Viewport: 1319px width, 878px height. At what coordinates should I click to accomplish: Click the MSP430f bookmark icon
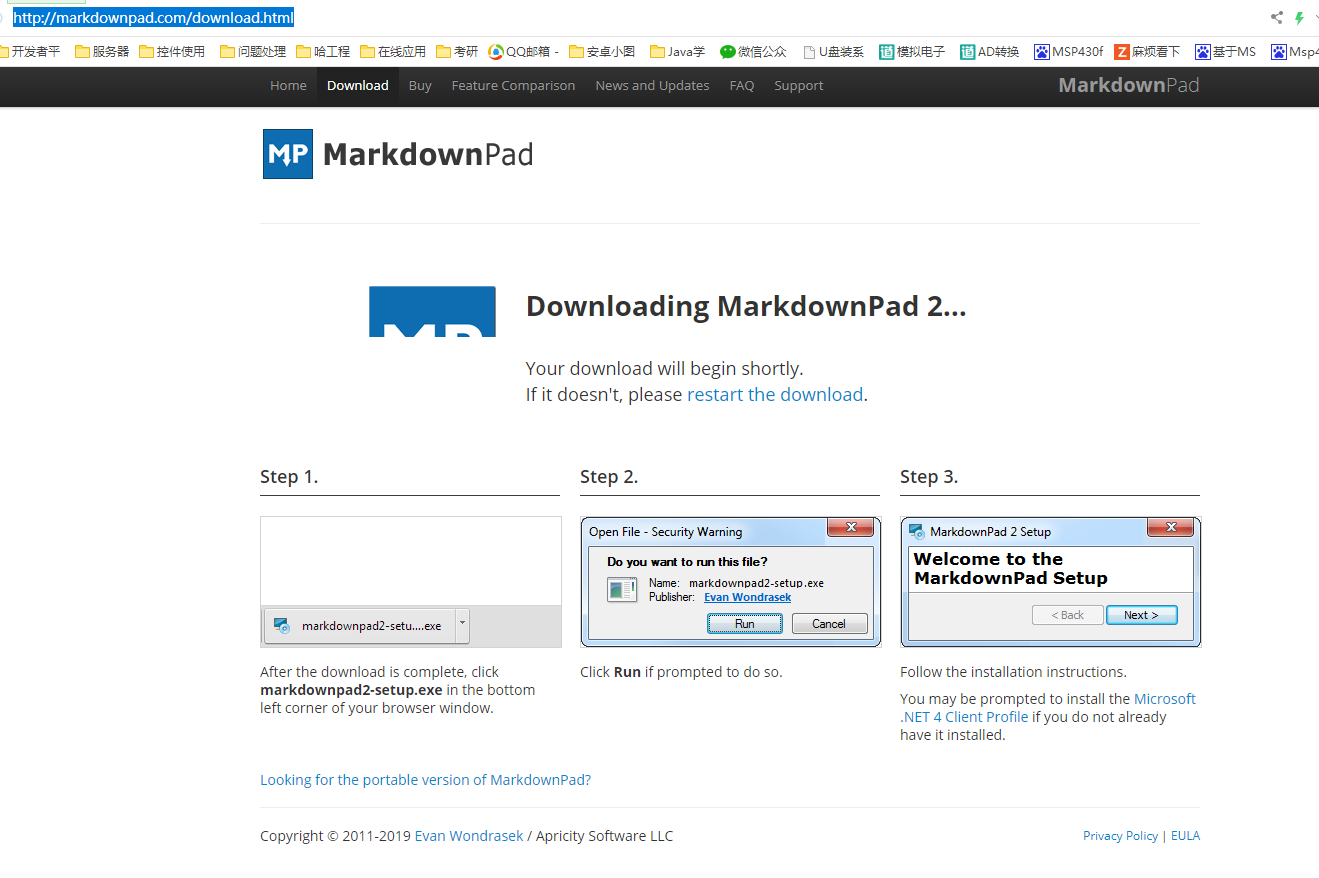(1042, 51)
